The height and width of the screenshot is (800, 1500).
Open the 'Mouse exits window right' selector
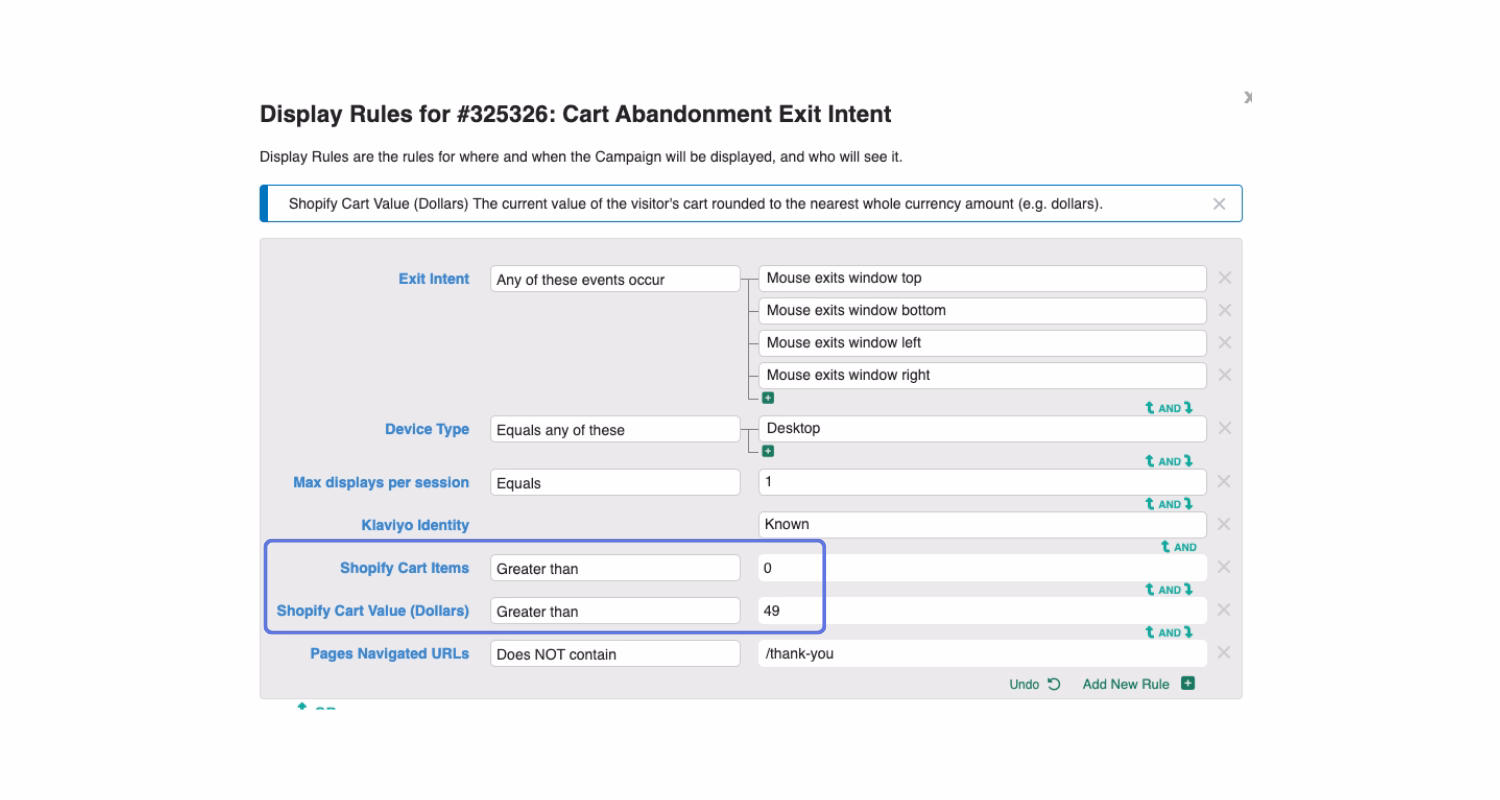(982, 375)
